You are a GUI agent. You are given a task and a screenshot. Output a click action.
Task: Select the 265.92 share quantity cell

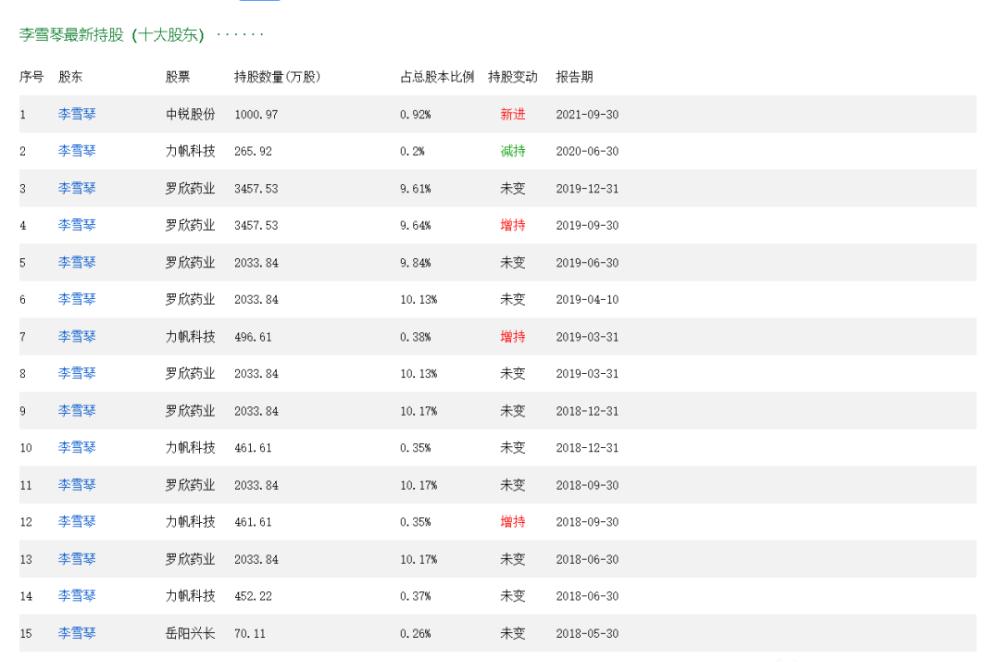253,152
